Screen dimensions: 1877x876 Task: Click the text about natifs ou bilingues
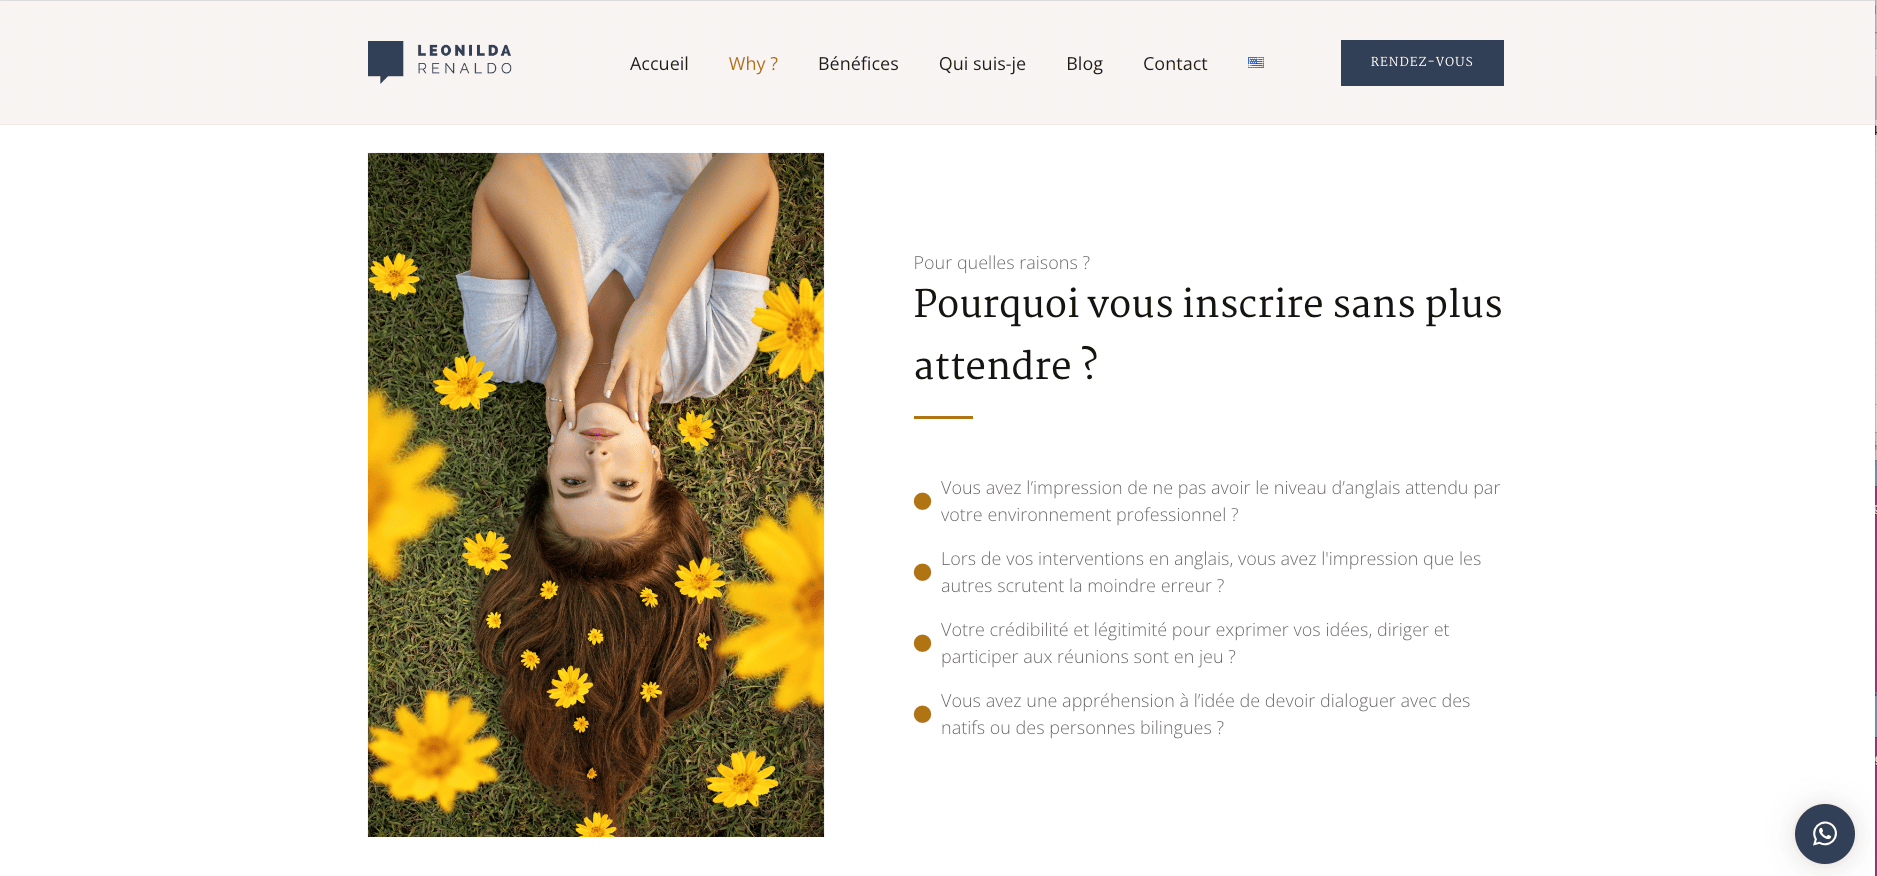tap(1205, 714)
